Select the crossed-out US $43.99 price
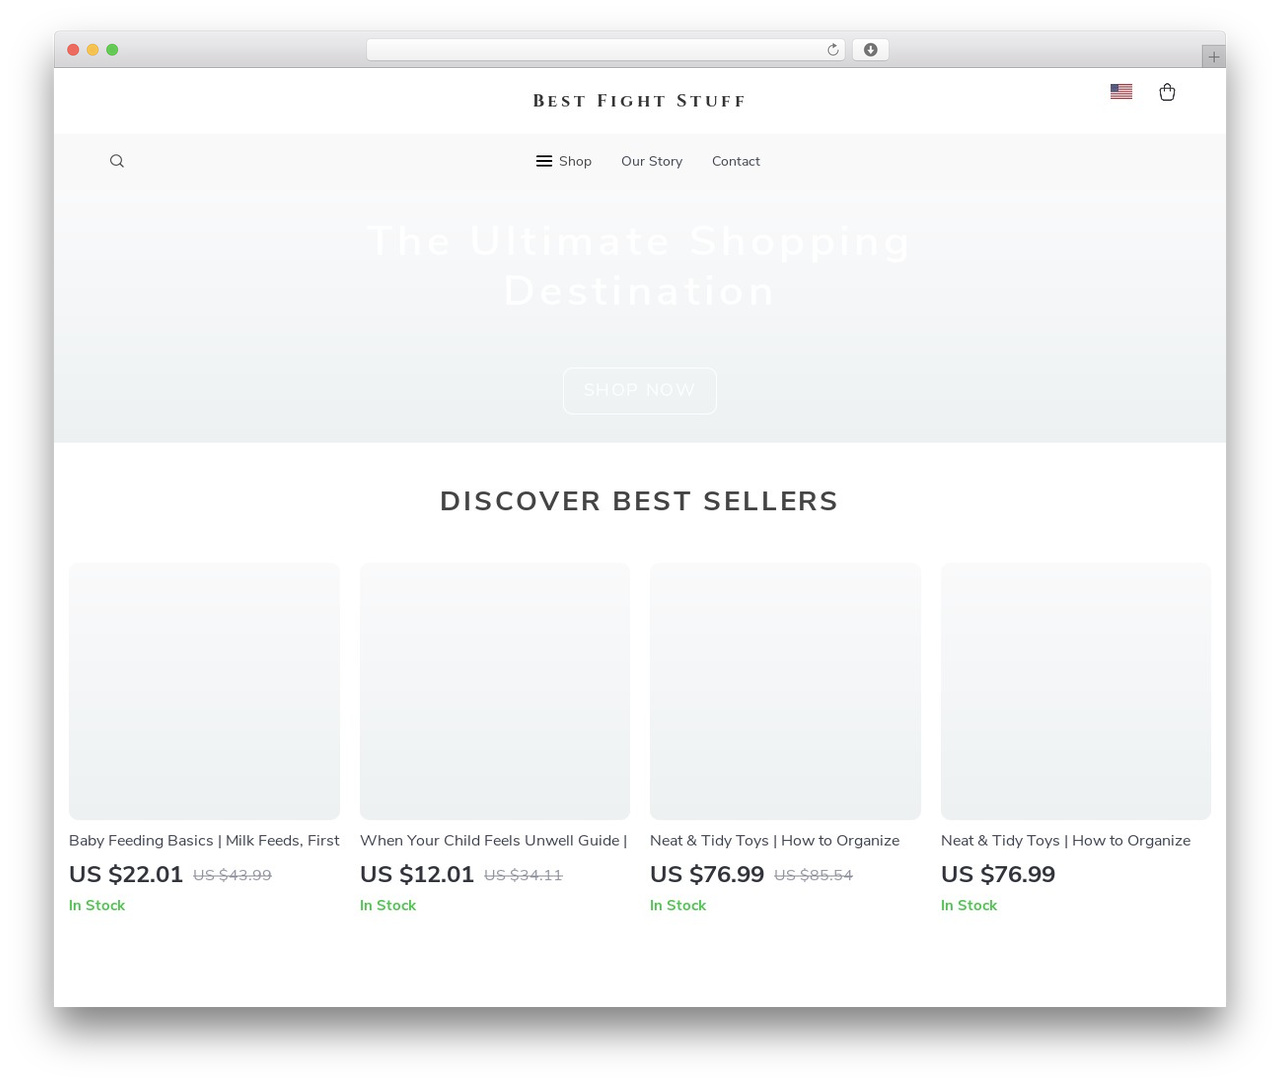The width and height of the screenshot is (1280, 1084). click(232, 875)
